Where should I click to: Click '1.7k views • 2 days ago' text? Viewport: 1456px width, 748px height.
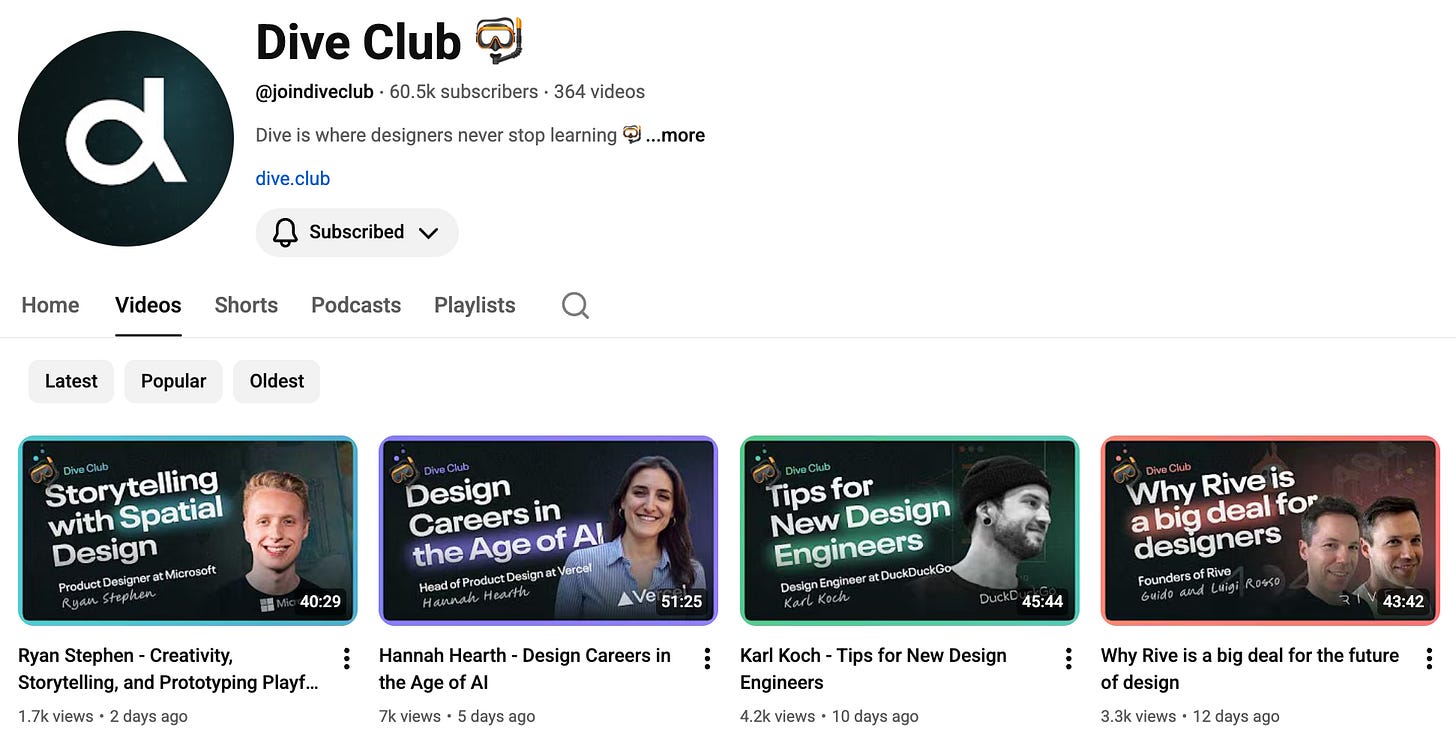tap(103, 716)
